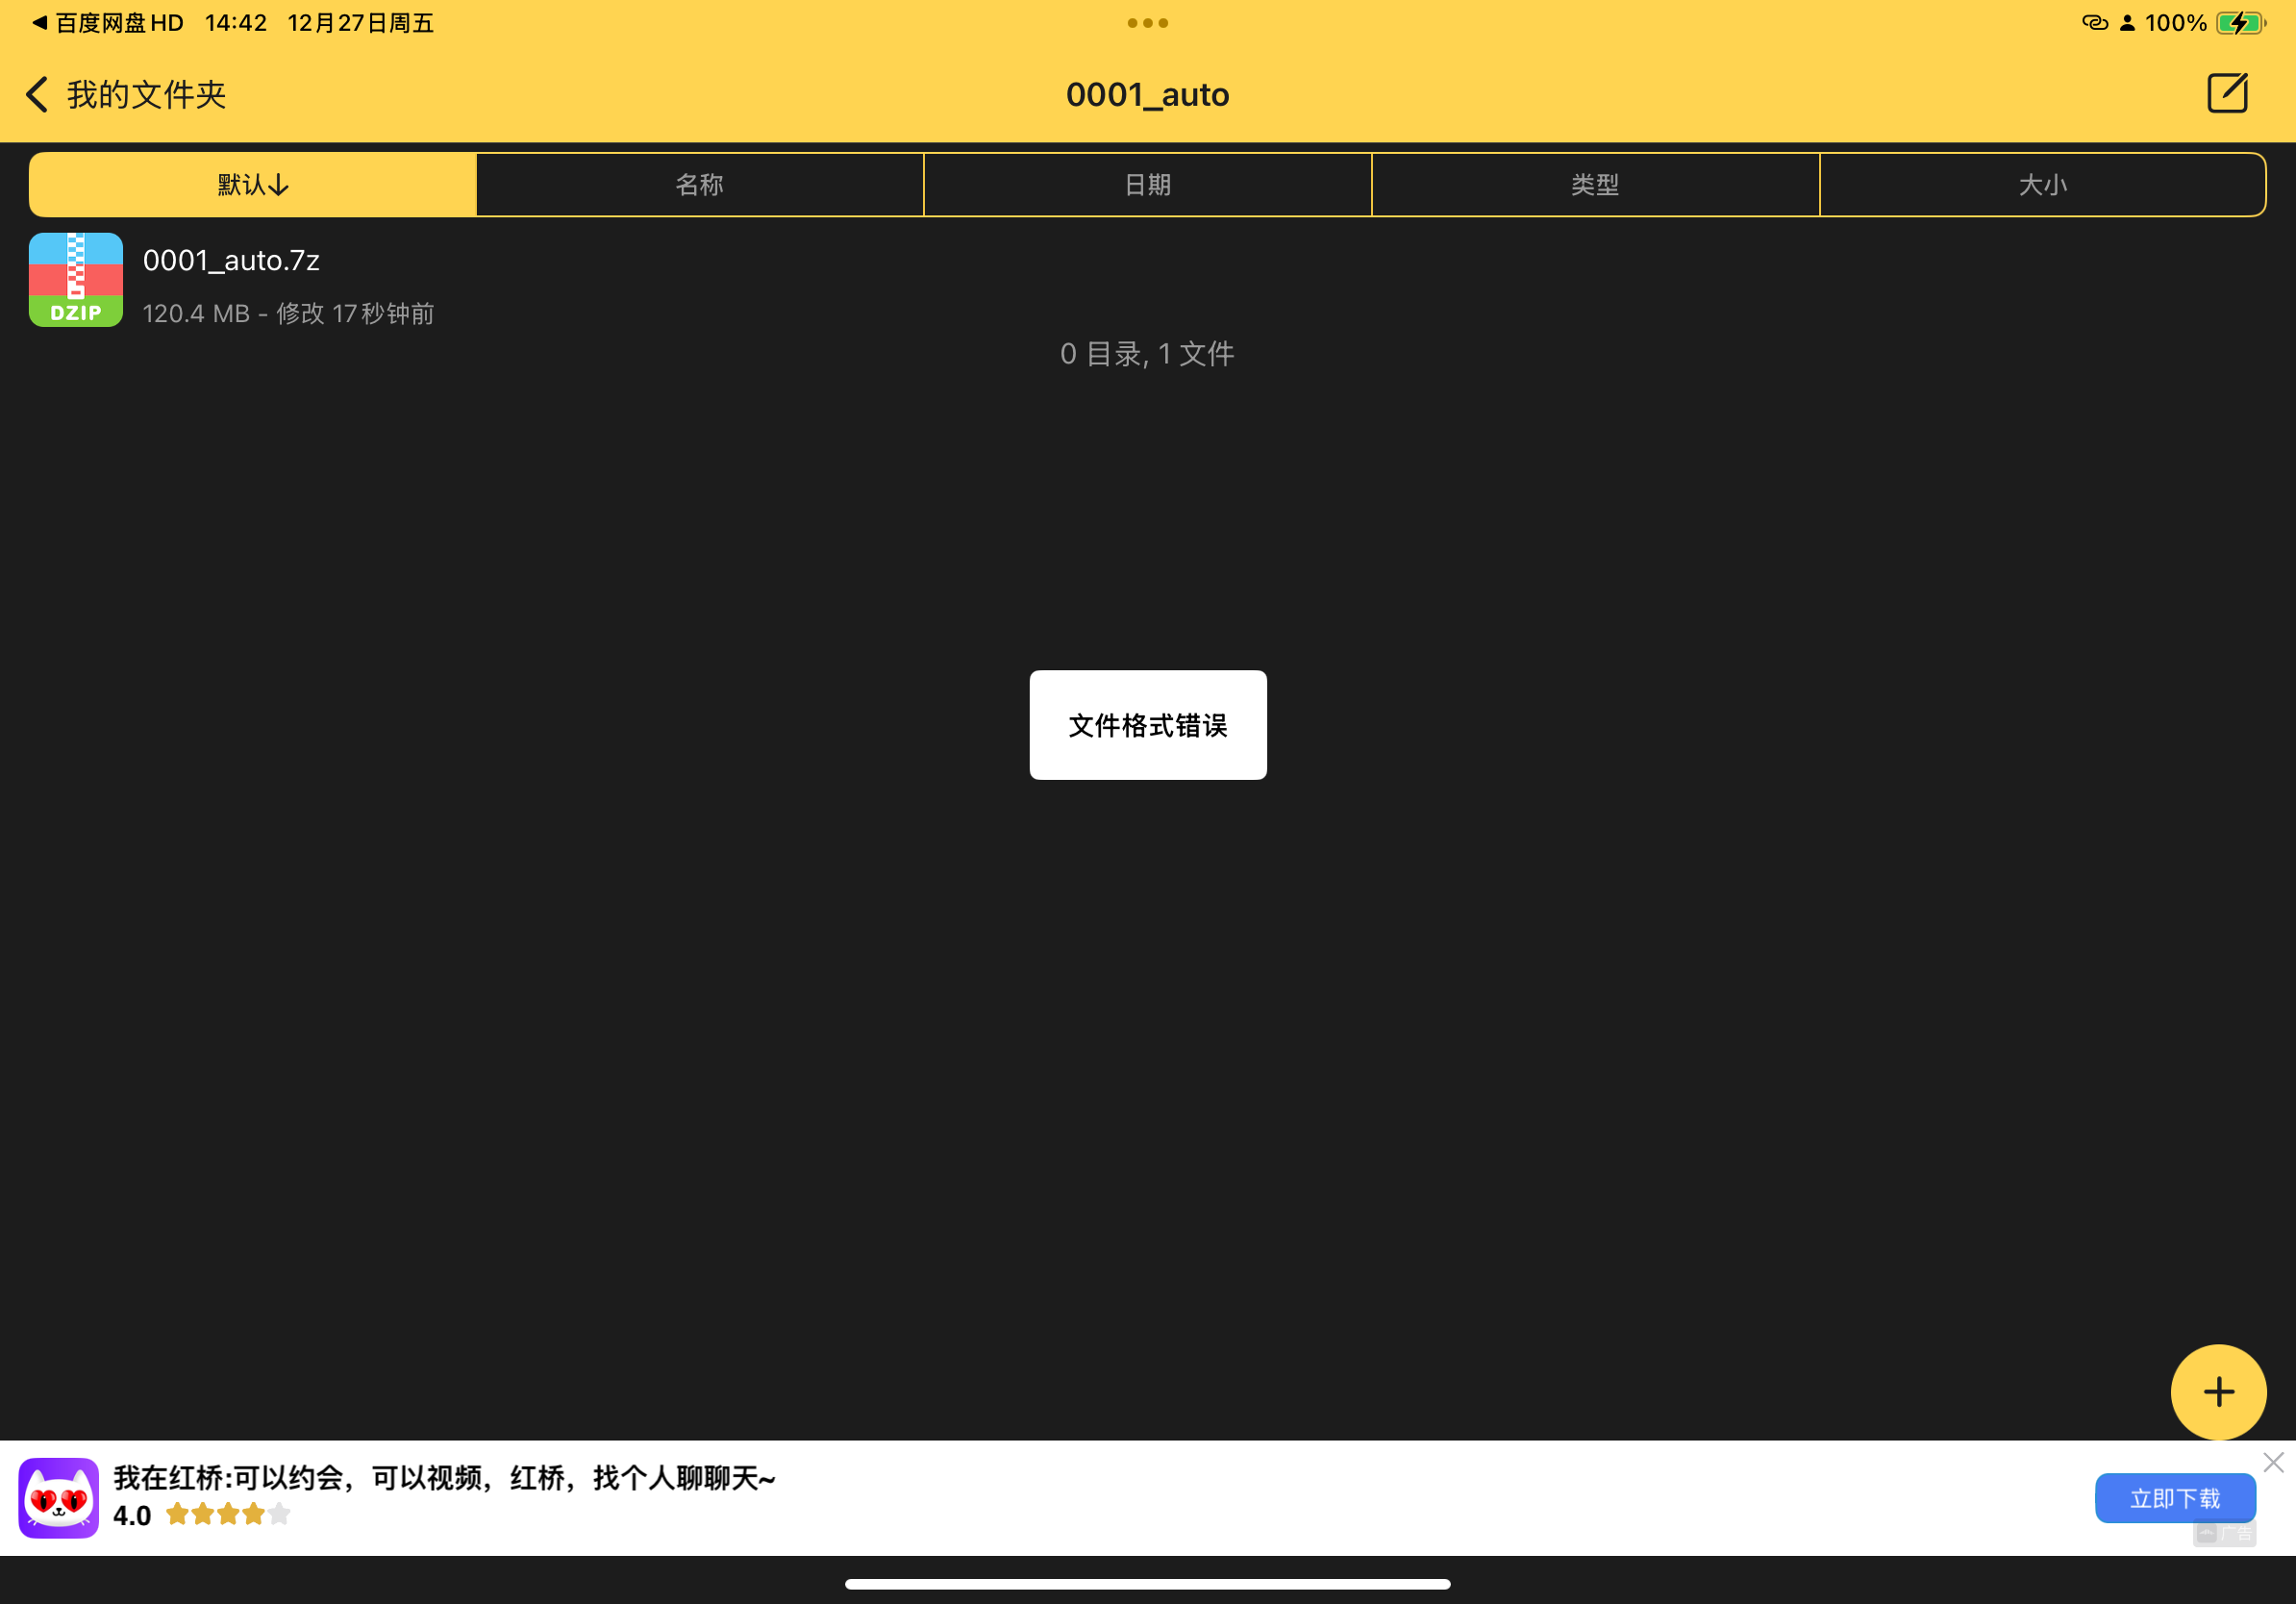Tap the compose/new file icon top right
The height and width of the screenshot is (1604, 2296).
click(2228, 93)
